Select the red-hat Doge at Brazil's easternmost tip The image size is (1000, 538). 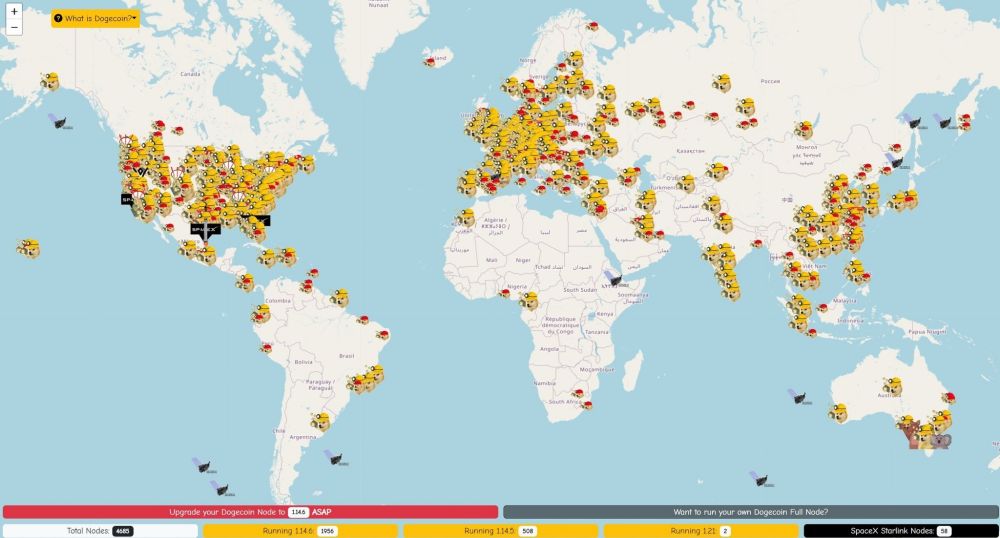pyautogui.click(x=383, y=334)
